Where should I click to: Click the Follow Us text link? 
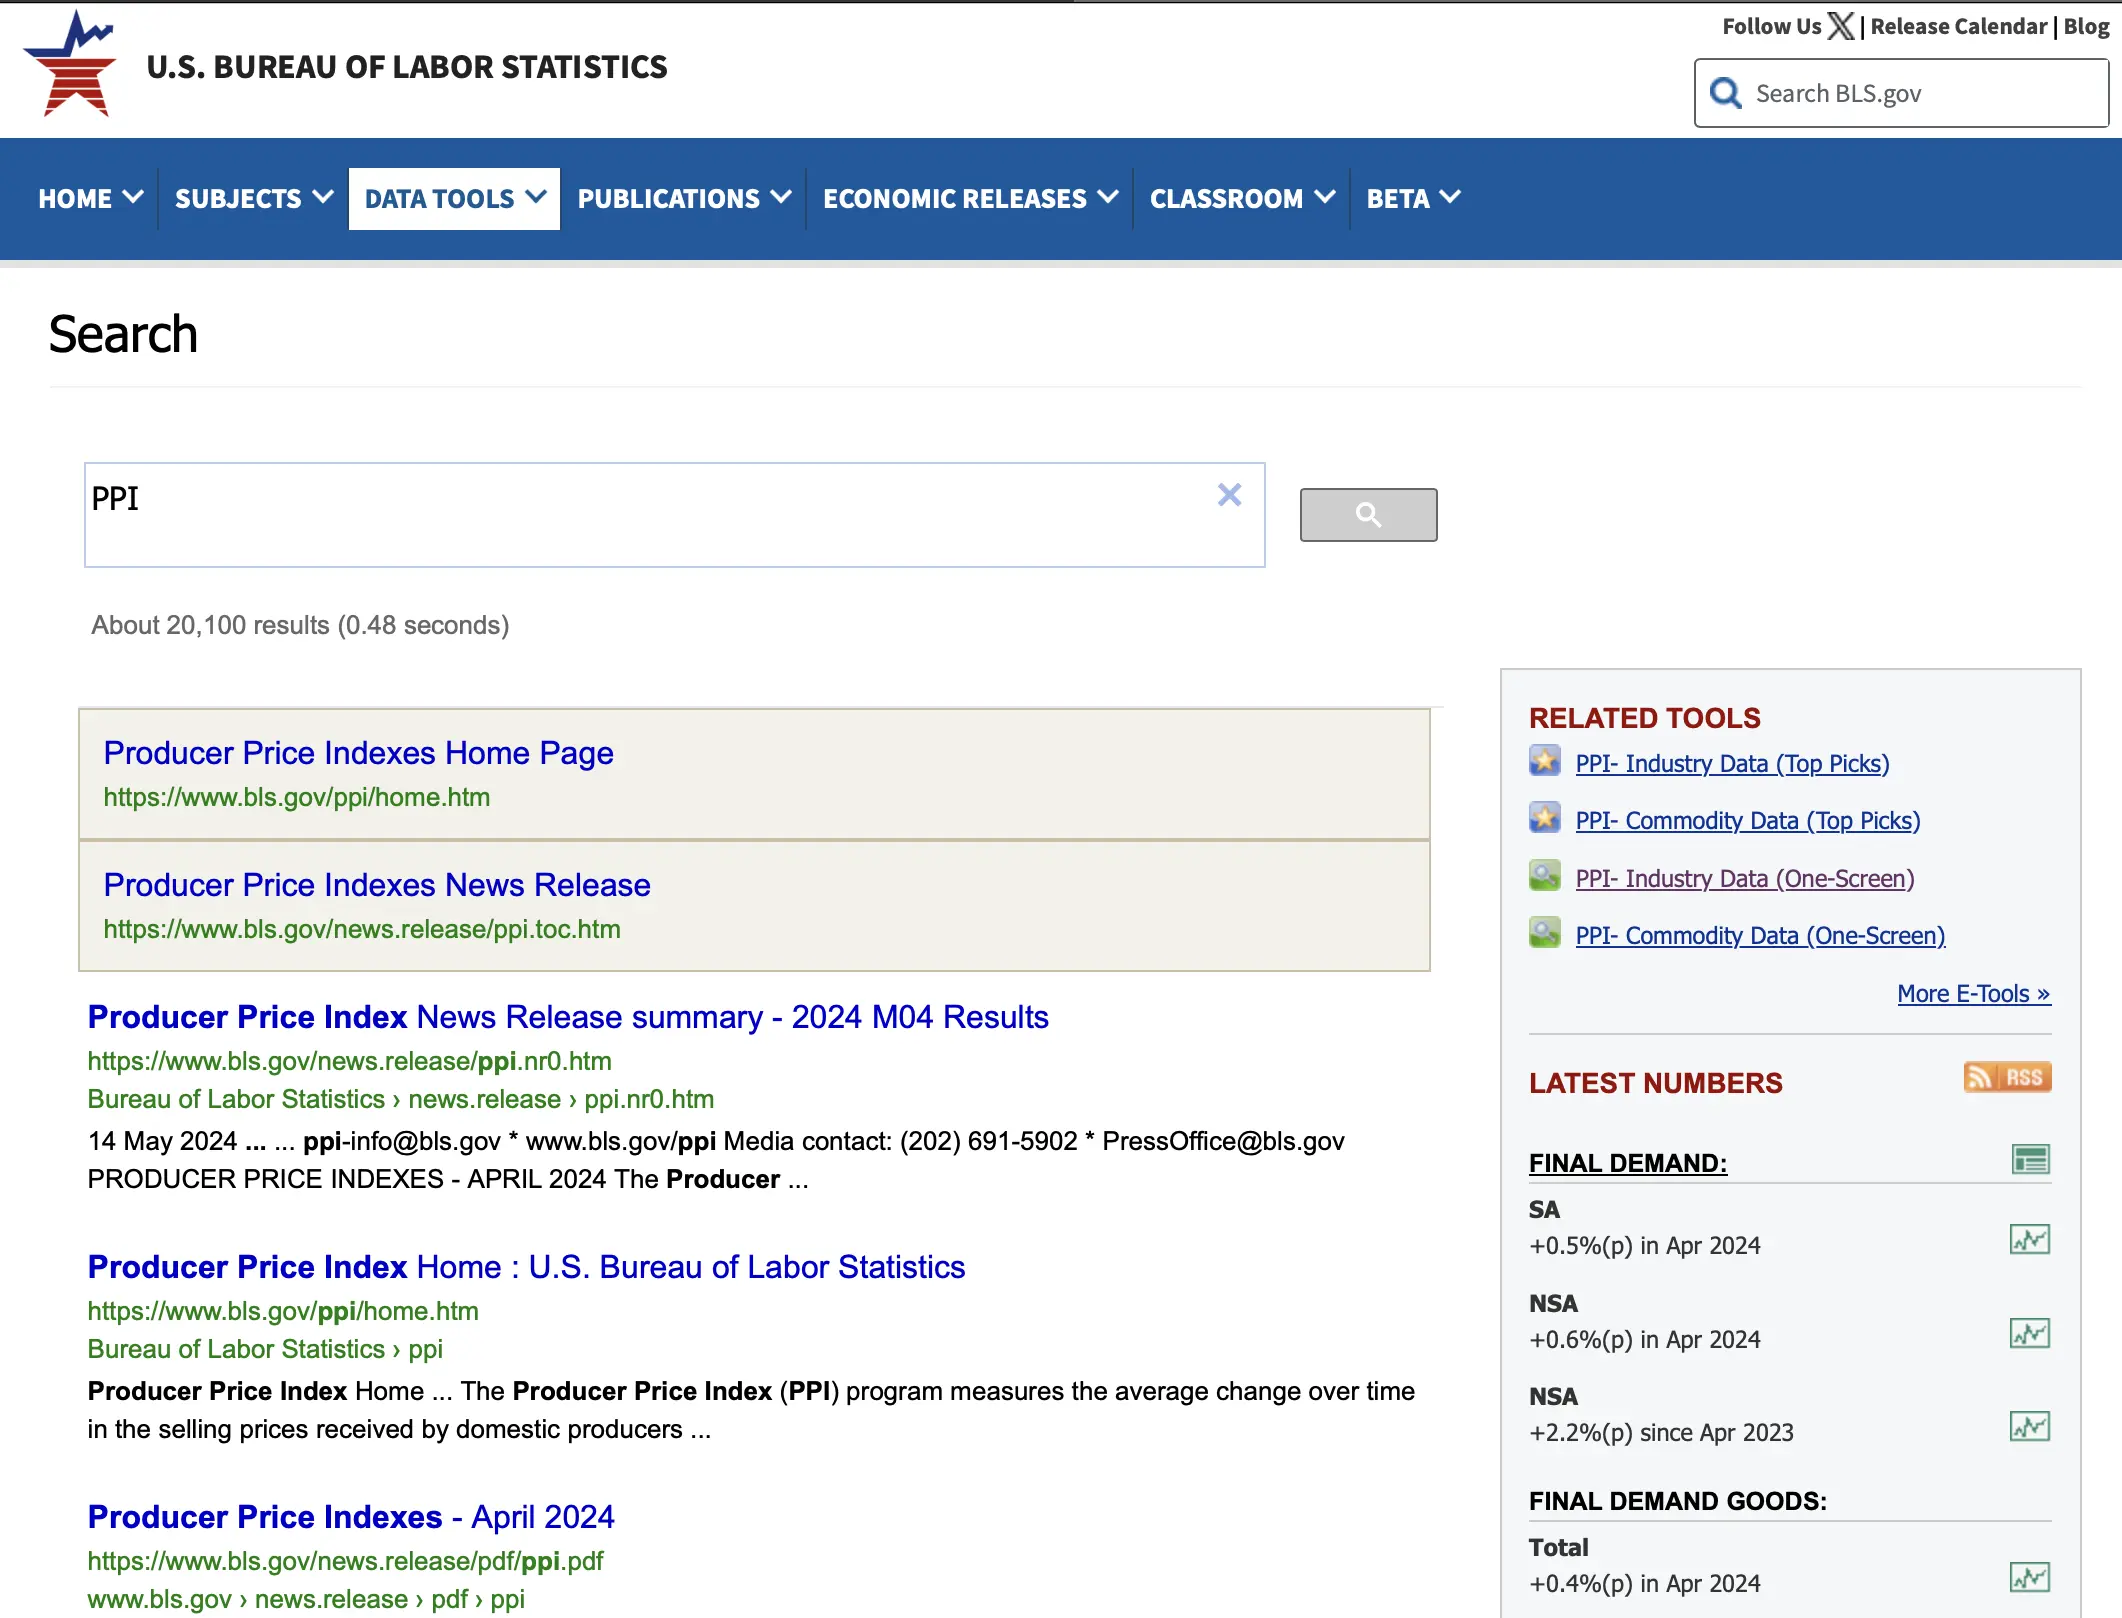1771,27
